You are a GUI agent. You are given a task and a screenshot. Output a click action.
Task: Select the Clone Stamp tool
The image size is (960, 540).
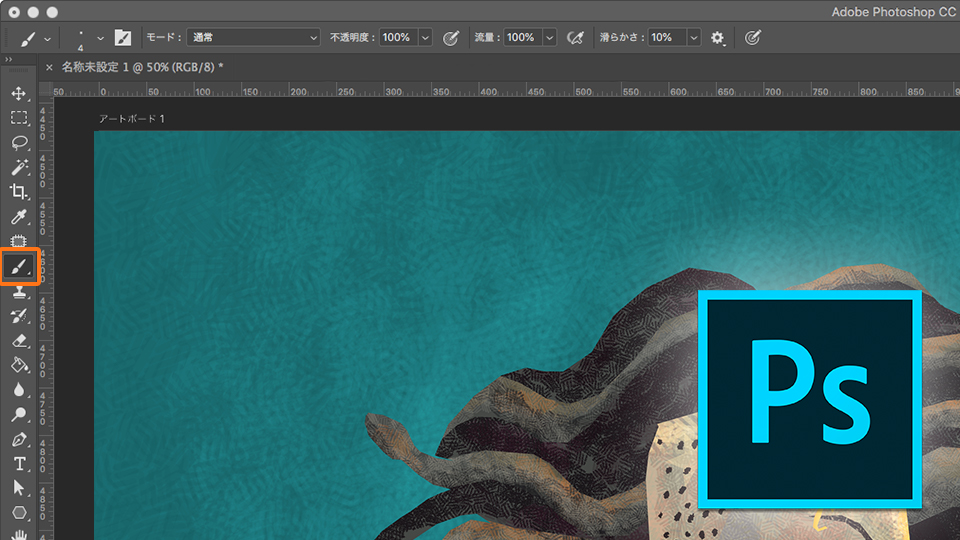(19, 292)
